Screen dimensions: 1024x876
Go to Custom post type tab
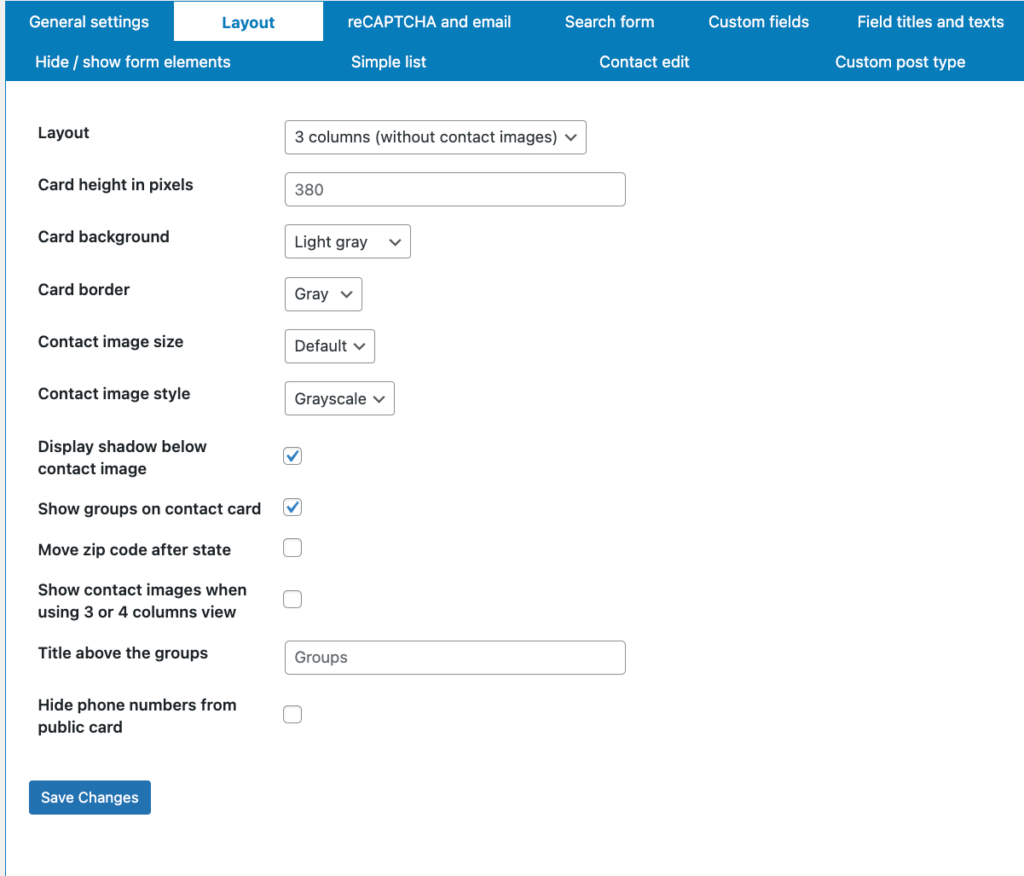point(900,62)
